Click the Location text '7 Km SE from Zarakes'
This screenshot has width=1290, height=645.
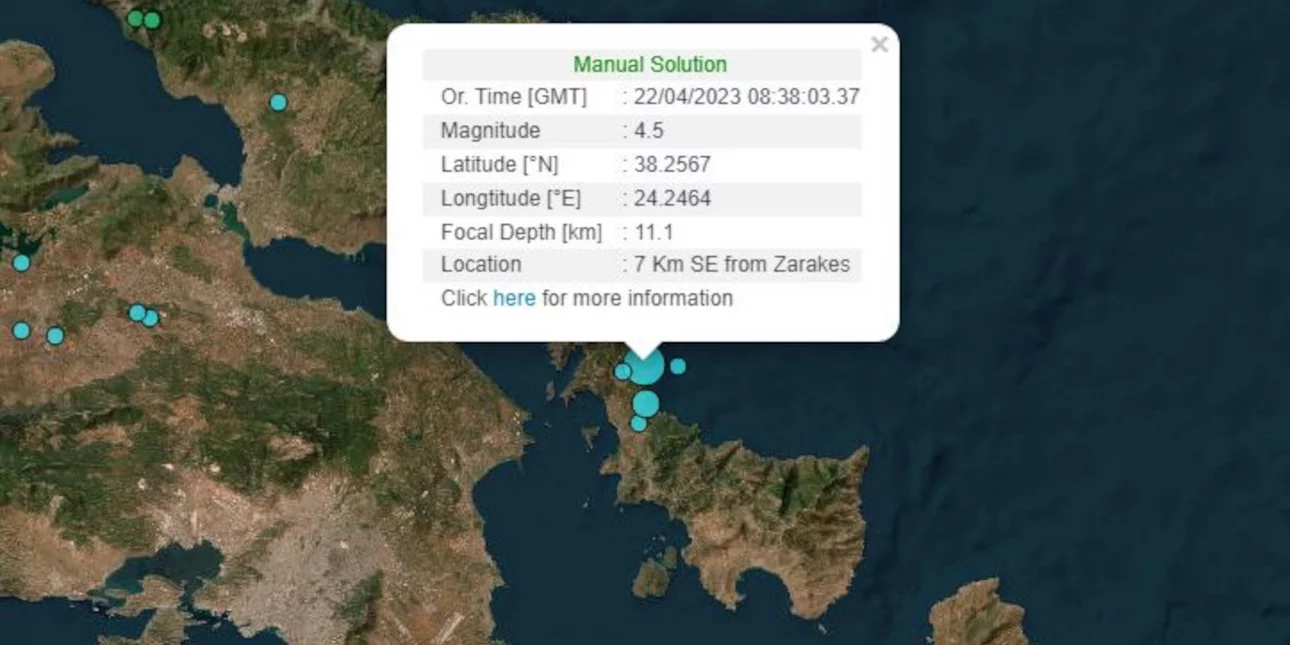(741, 265)
